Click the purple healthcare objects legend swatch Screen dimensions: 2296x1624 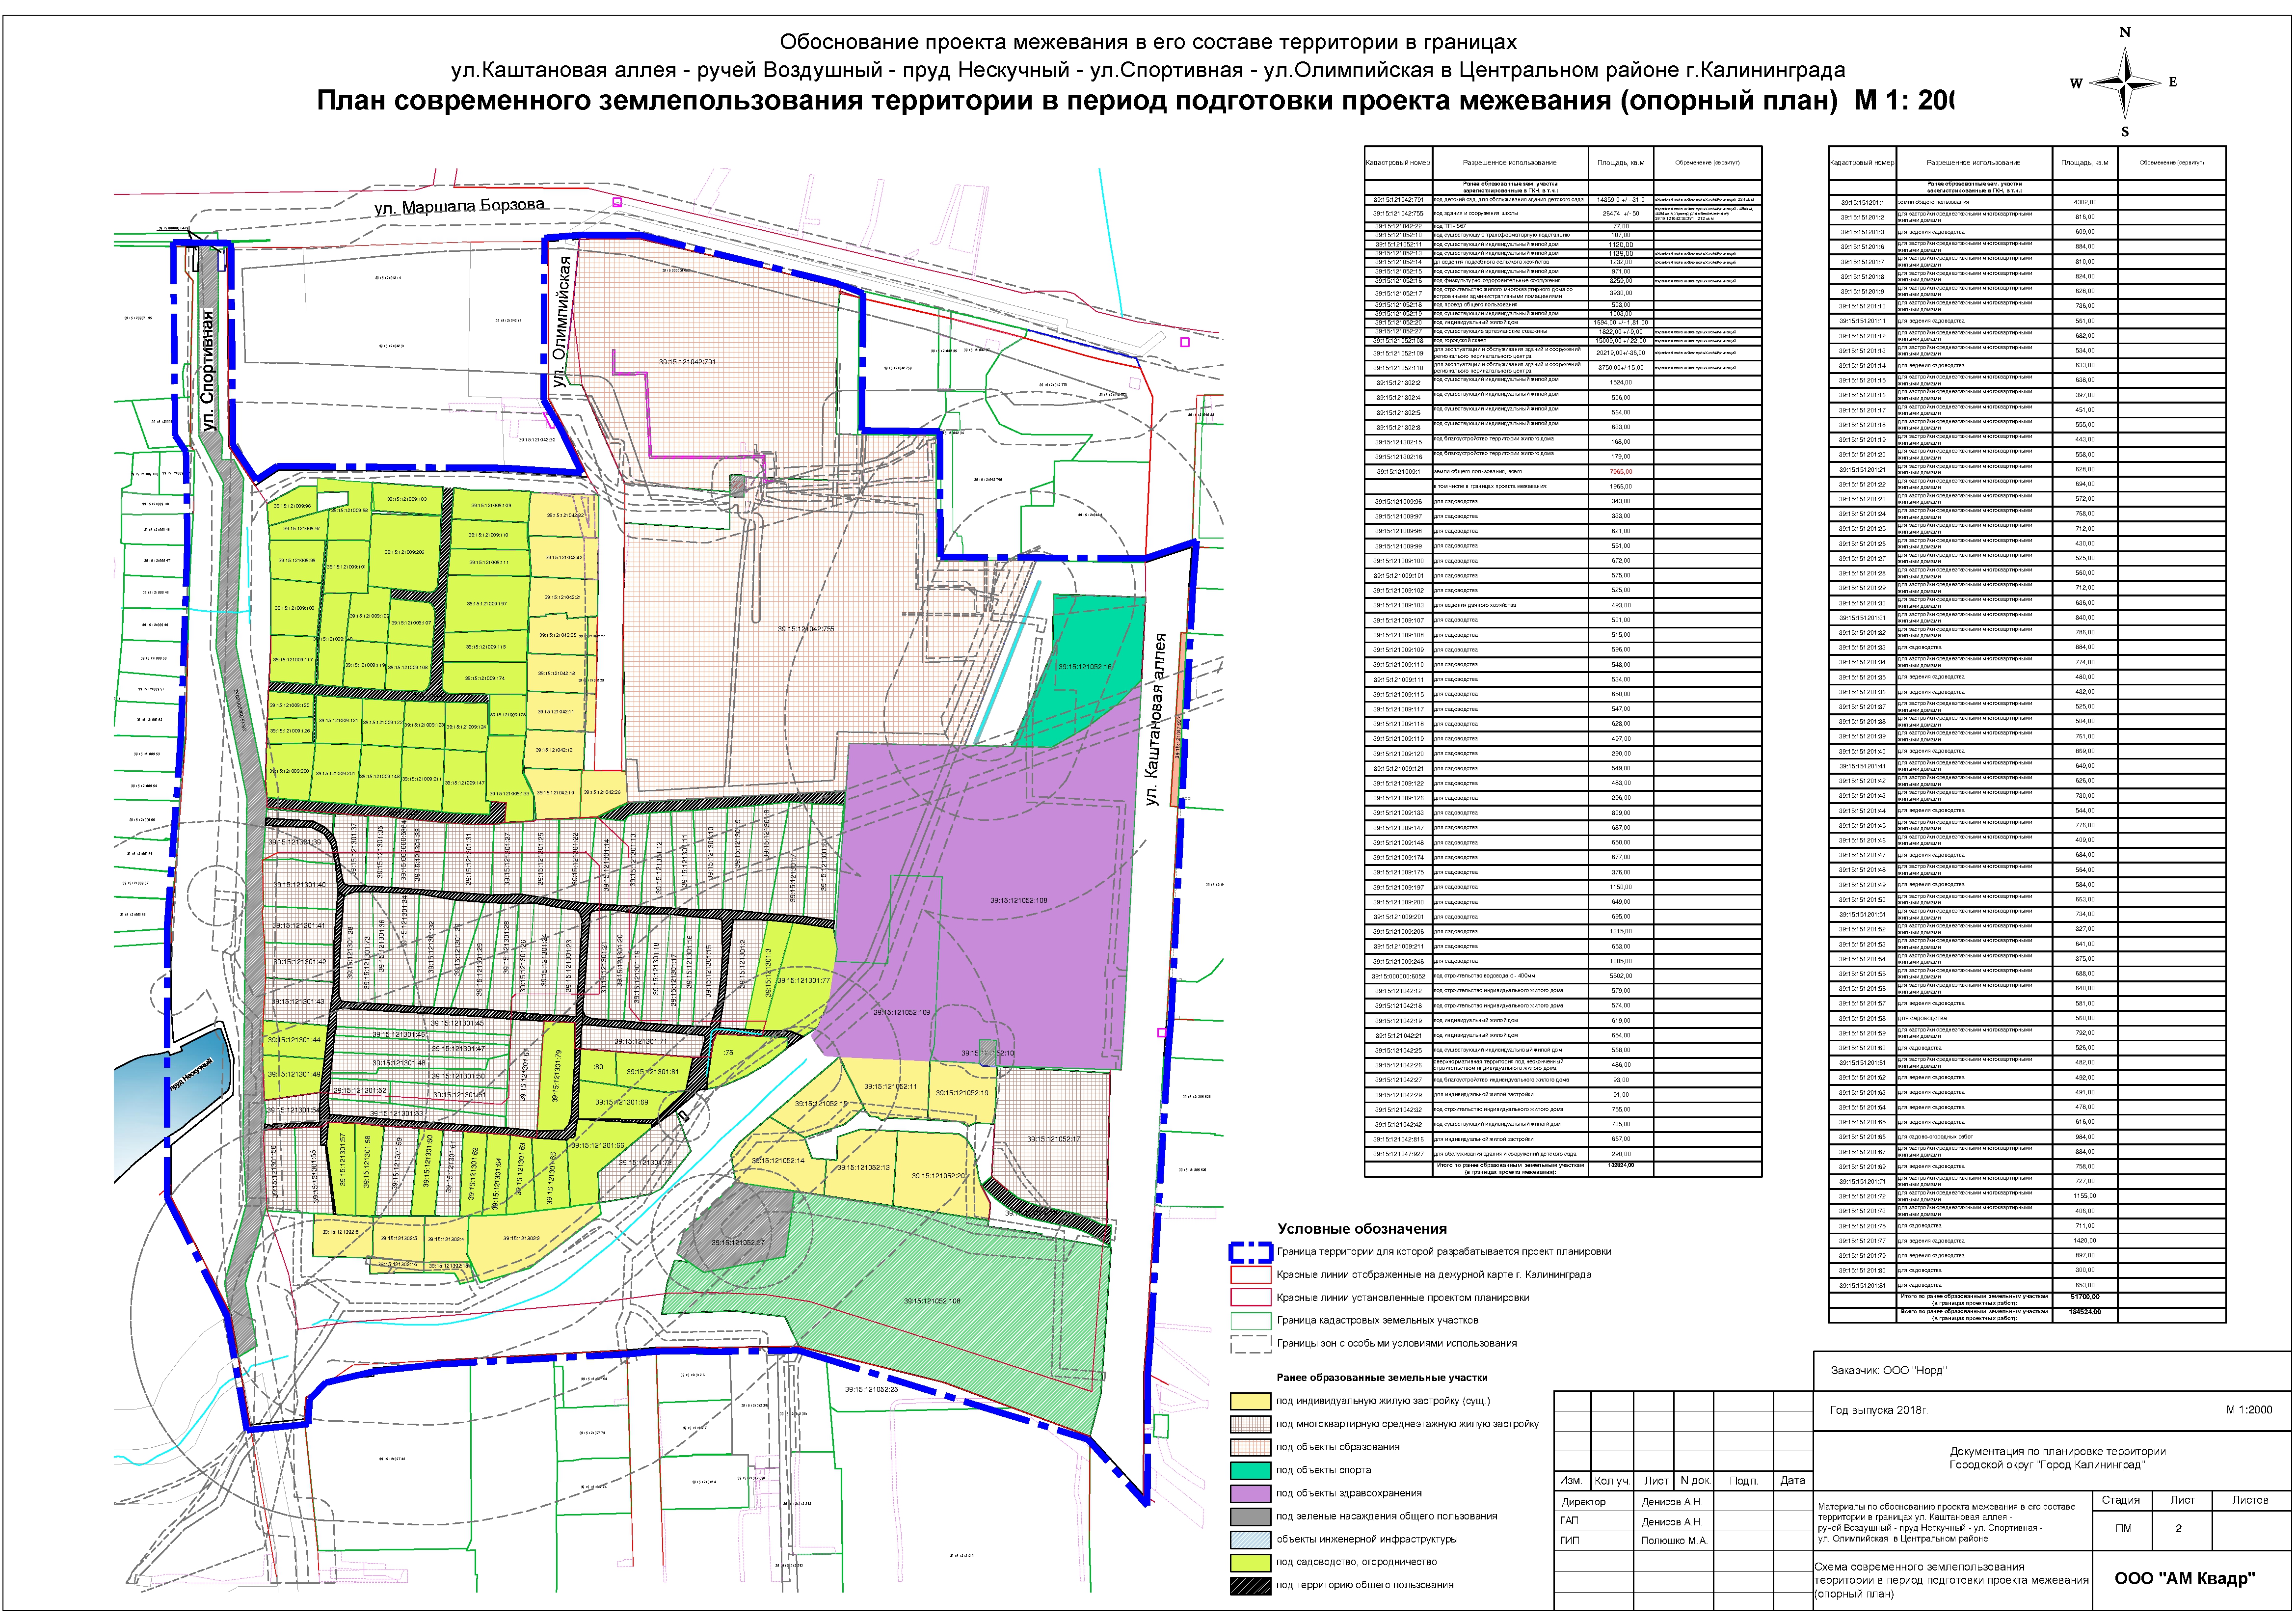1250,1493
